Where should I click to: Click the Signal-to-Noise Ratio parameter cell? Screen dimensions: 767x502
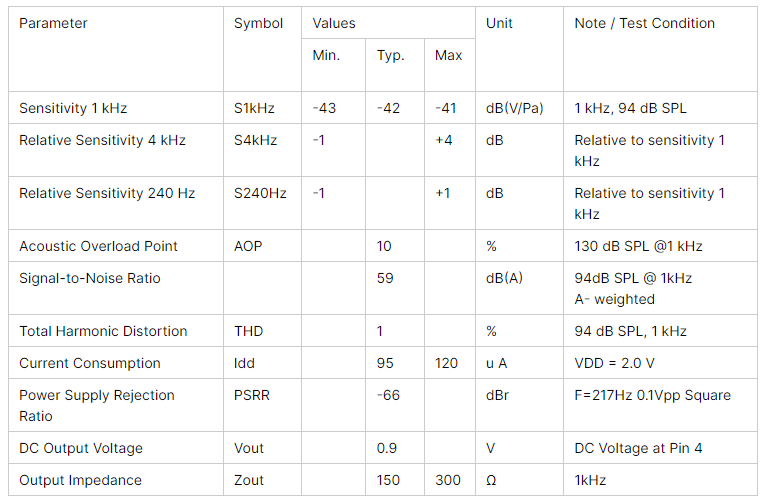[89, 278]
